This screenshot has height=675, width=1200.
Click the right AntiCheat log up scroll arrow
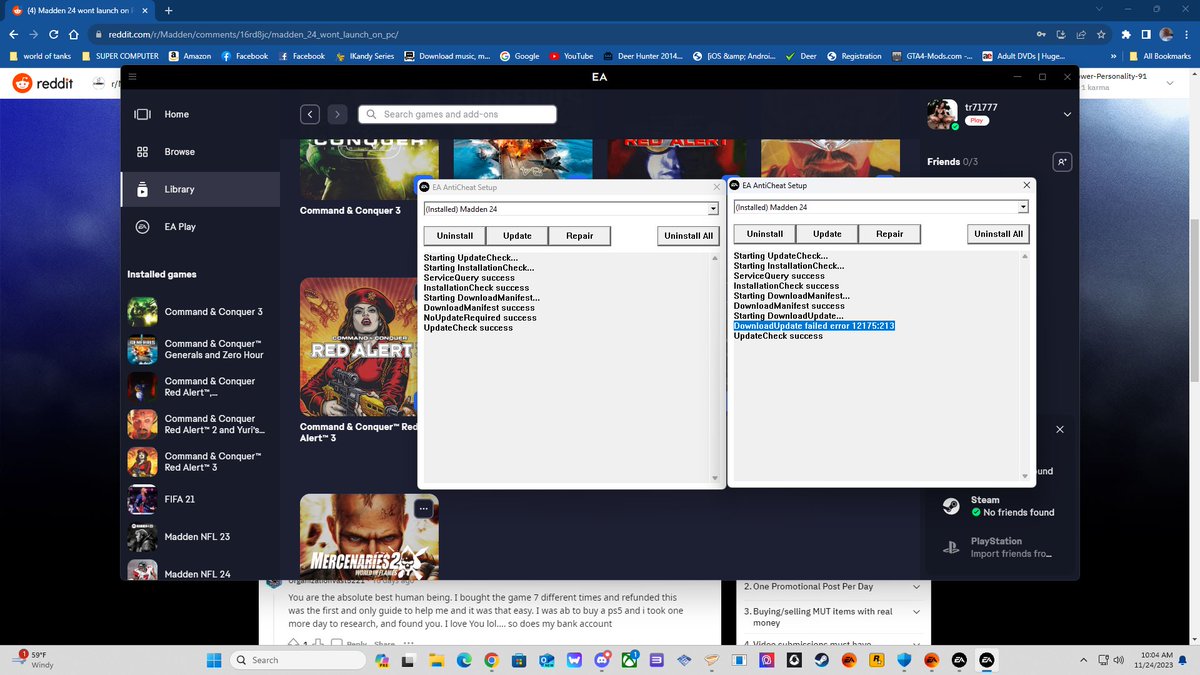(1024, 256)
